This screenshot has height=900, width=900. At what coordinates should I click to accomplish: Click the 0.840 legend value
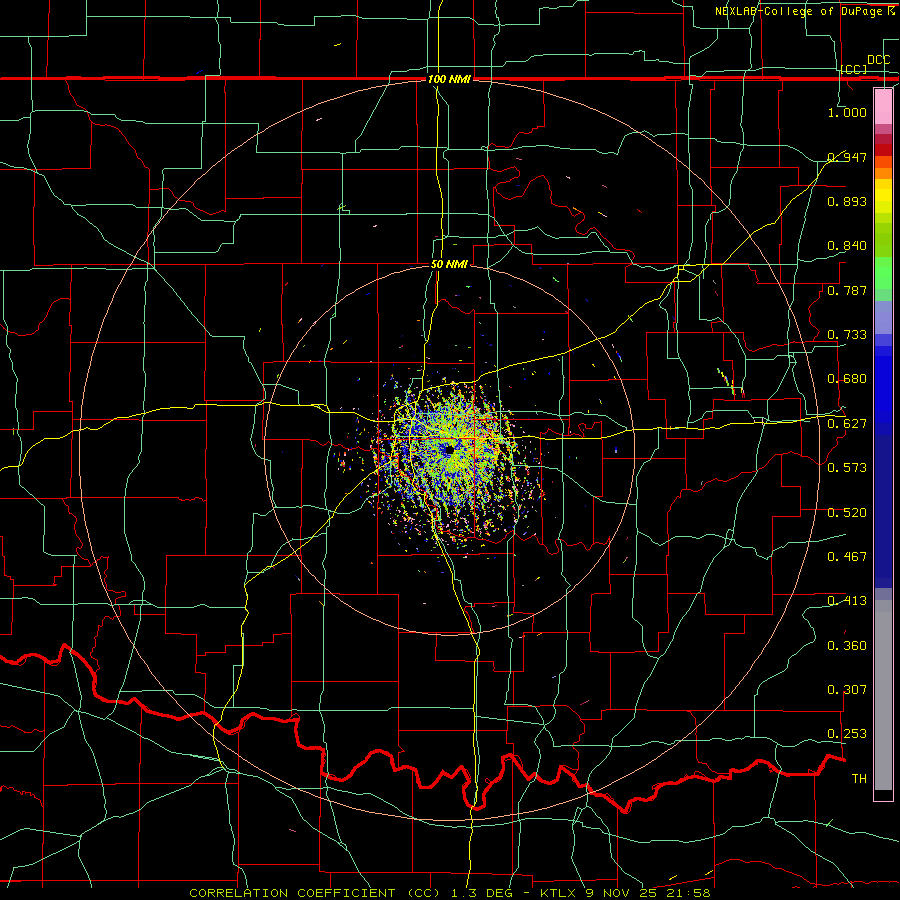click(847, 246)
